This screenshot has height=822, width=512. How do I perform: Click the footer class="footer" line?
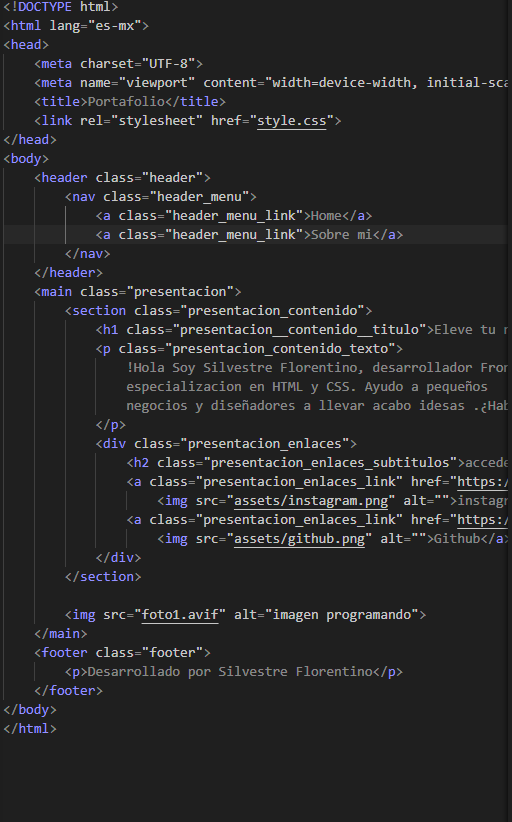(122, 653)
